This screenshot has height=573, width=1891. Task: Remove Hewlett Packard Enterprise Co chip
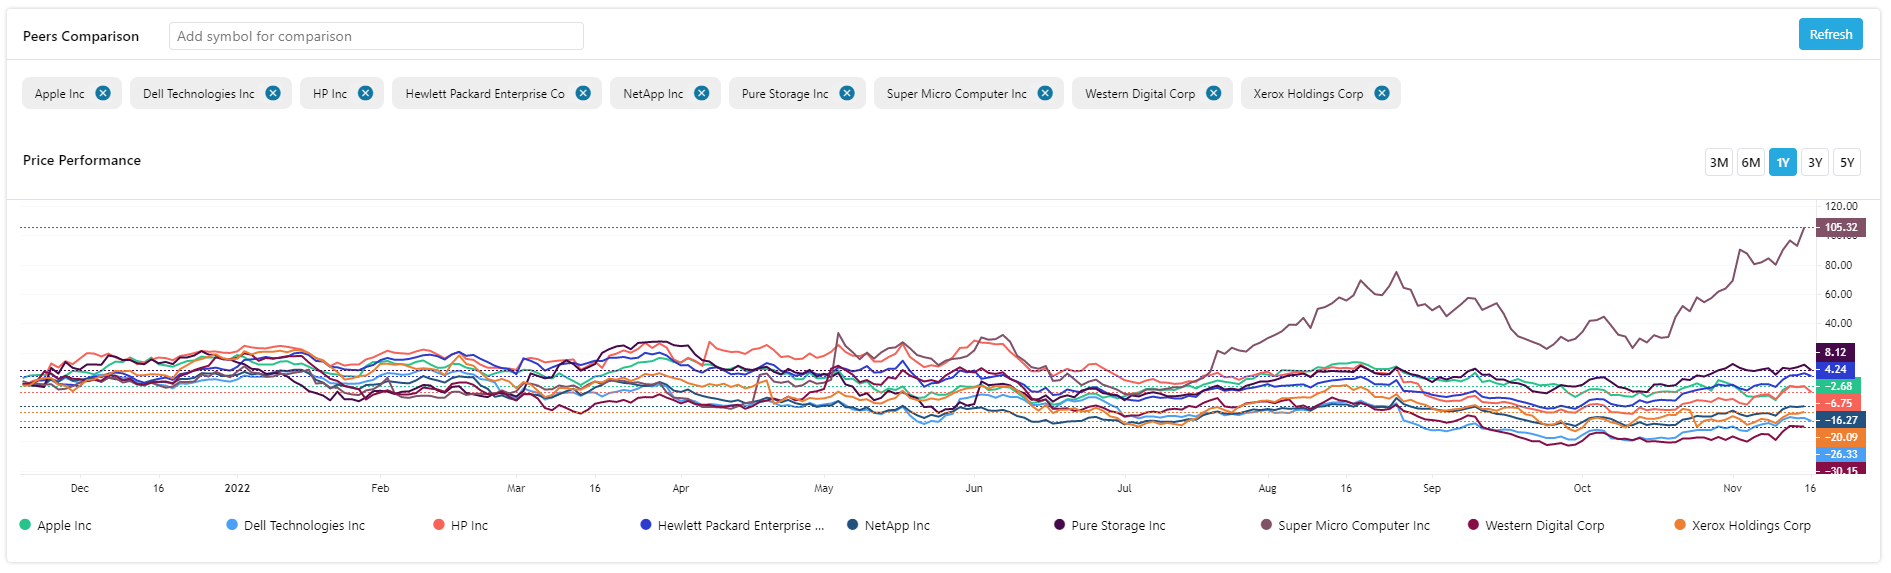[583, 93]
